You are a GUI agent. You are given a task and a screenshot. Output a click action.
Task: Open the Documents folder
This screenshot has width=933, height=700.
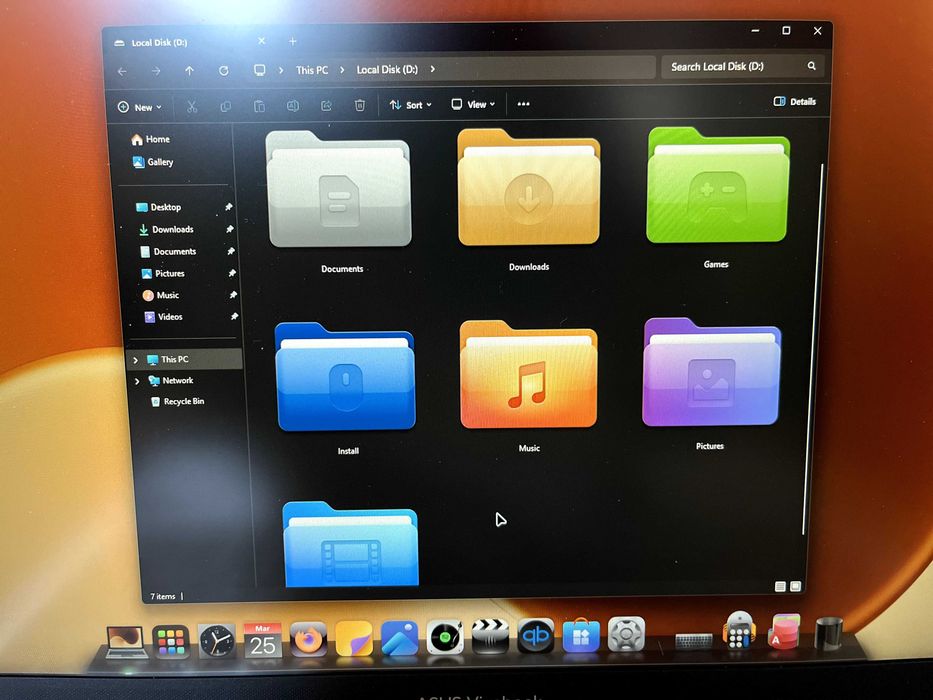[339, 189]
